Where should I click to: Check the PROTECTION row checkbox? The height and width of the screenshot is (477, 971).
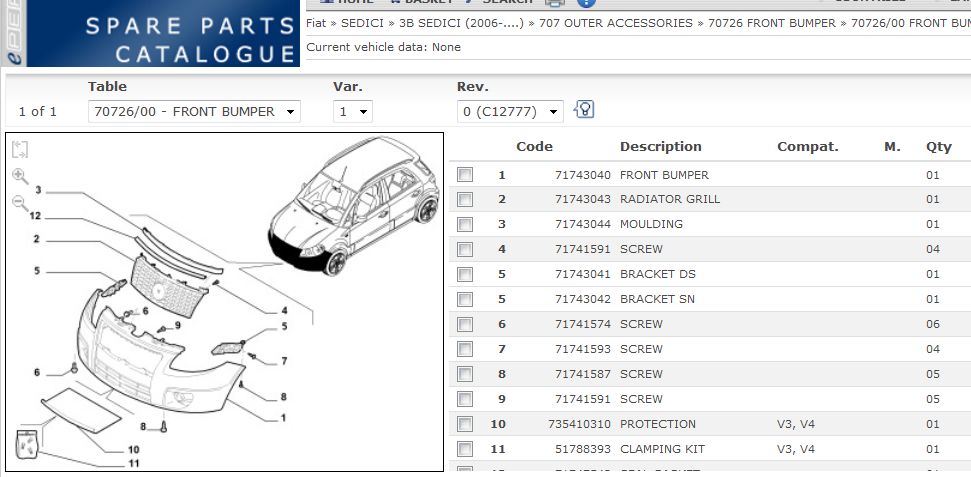pos(465,424)
